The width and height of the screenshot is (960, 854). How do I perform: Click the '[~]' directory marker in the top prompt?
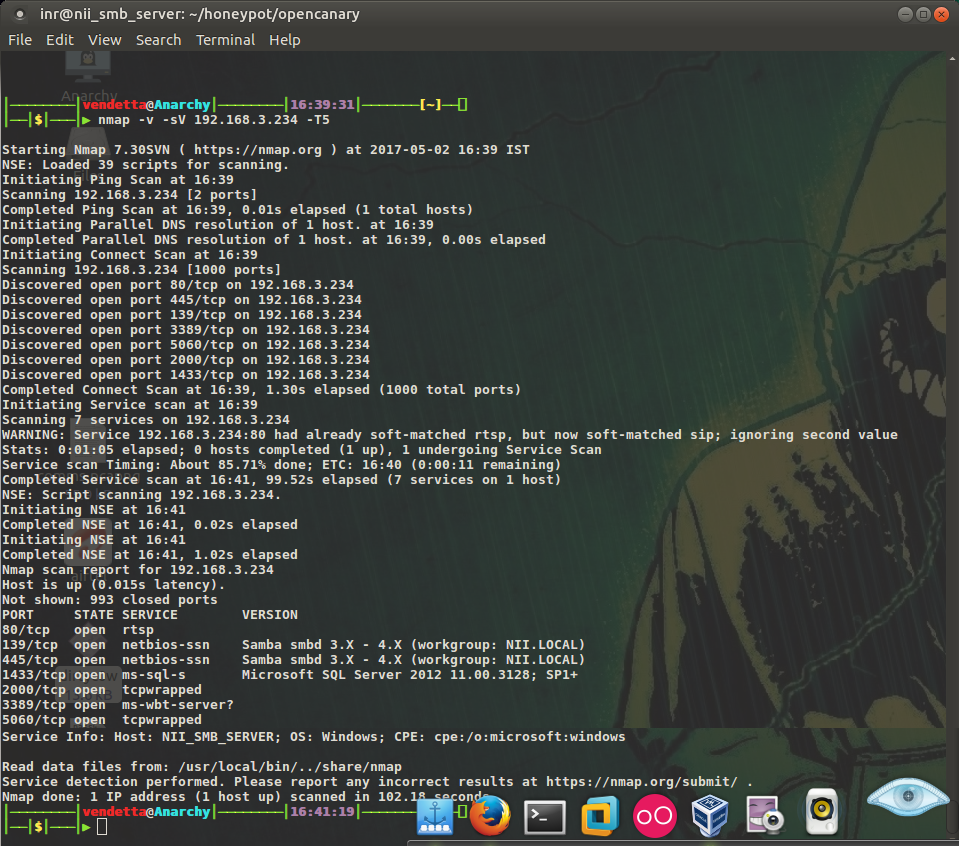430,105
